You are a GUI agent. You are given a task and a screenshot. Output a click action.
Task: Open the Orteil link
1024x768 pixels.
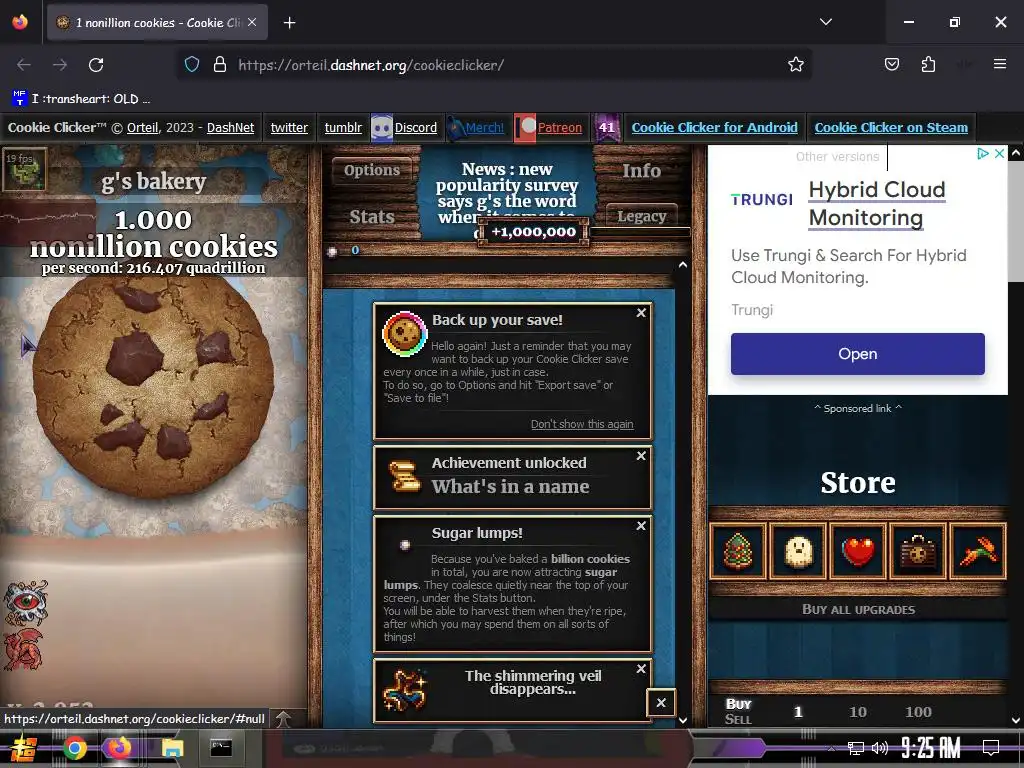(142, 127)
